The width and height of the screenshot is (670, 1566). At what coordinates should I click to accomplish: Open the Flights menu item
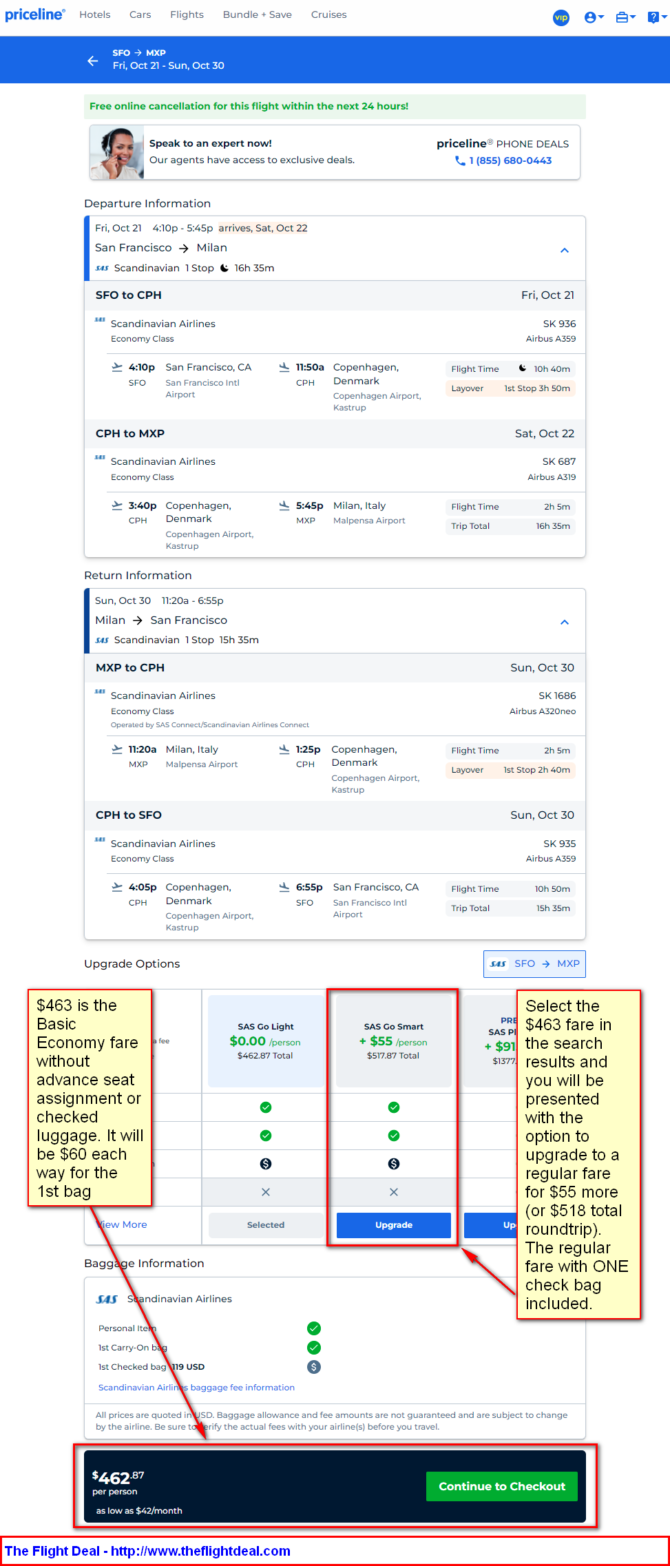187,15
